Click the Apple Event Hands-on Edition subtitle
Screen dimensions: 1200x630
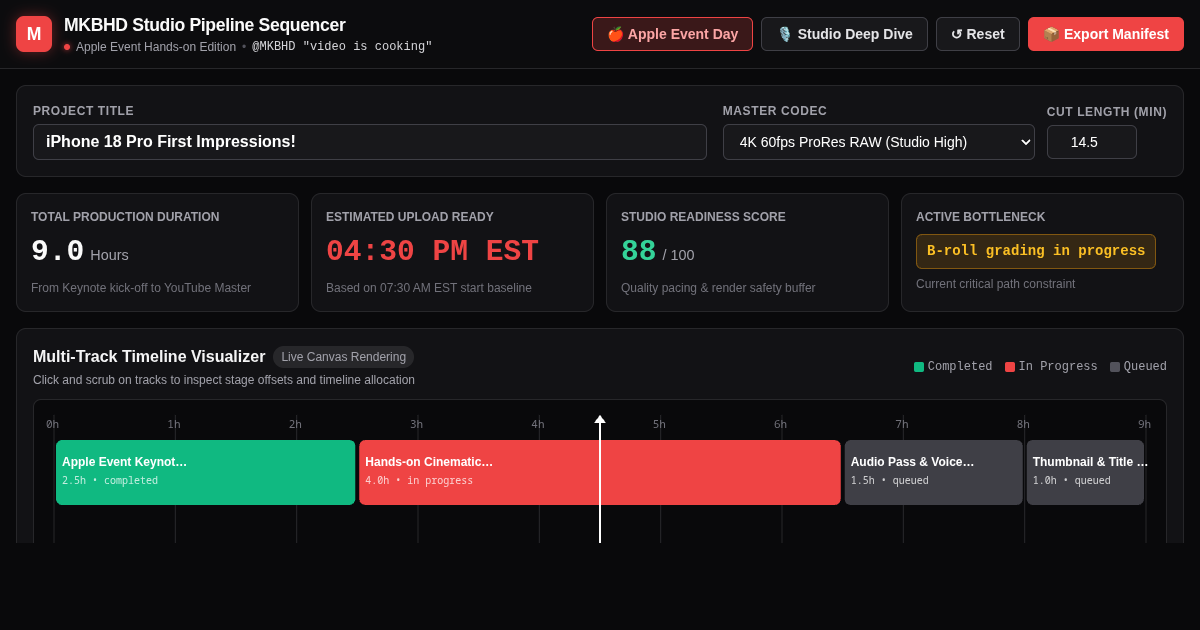pyautogui.click(x=156, y=47)
